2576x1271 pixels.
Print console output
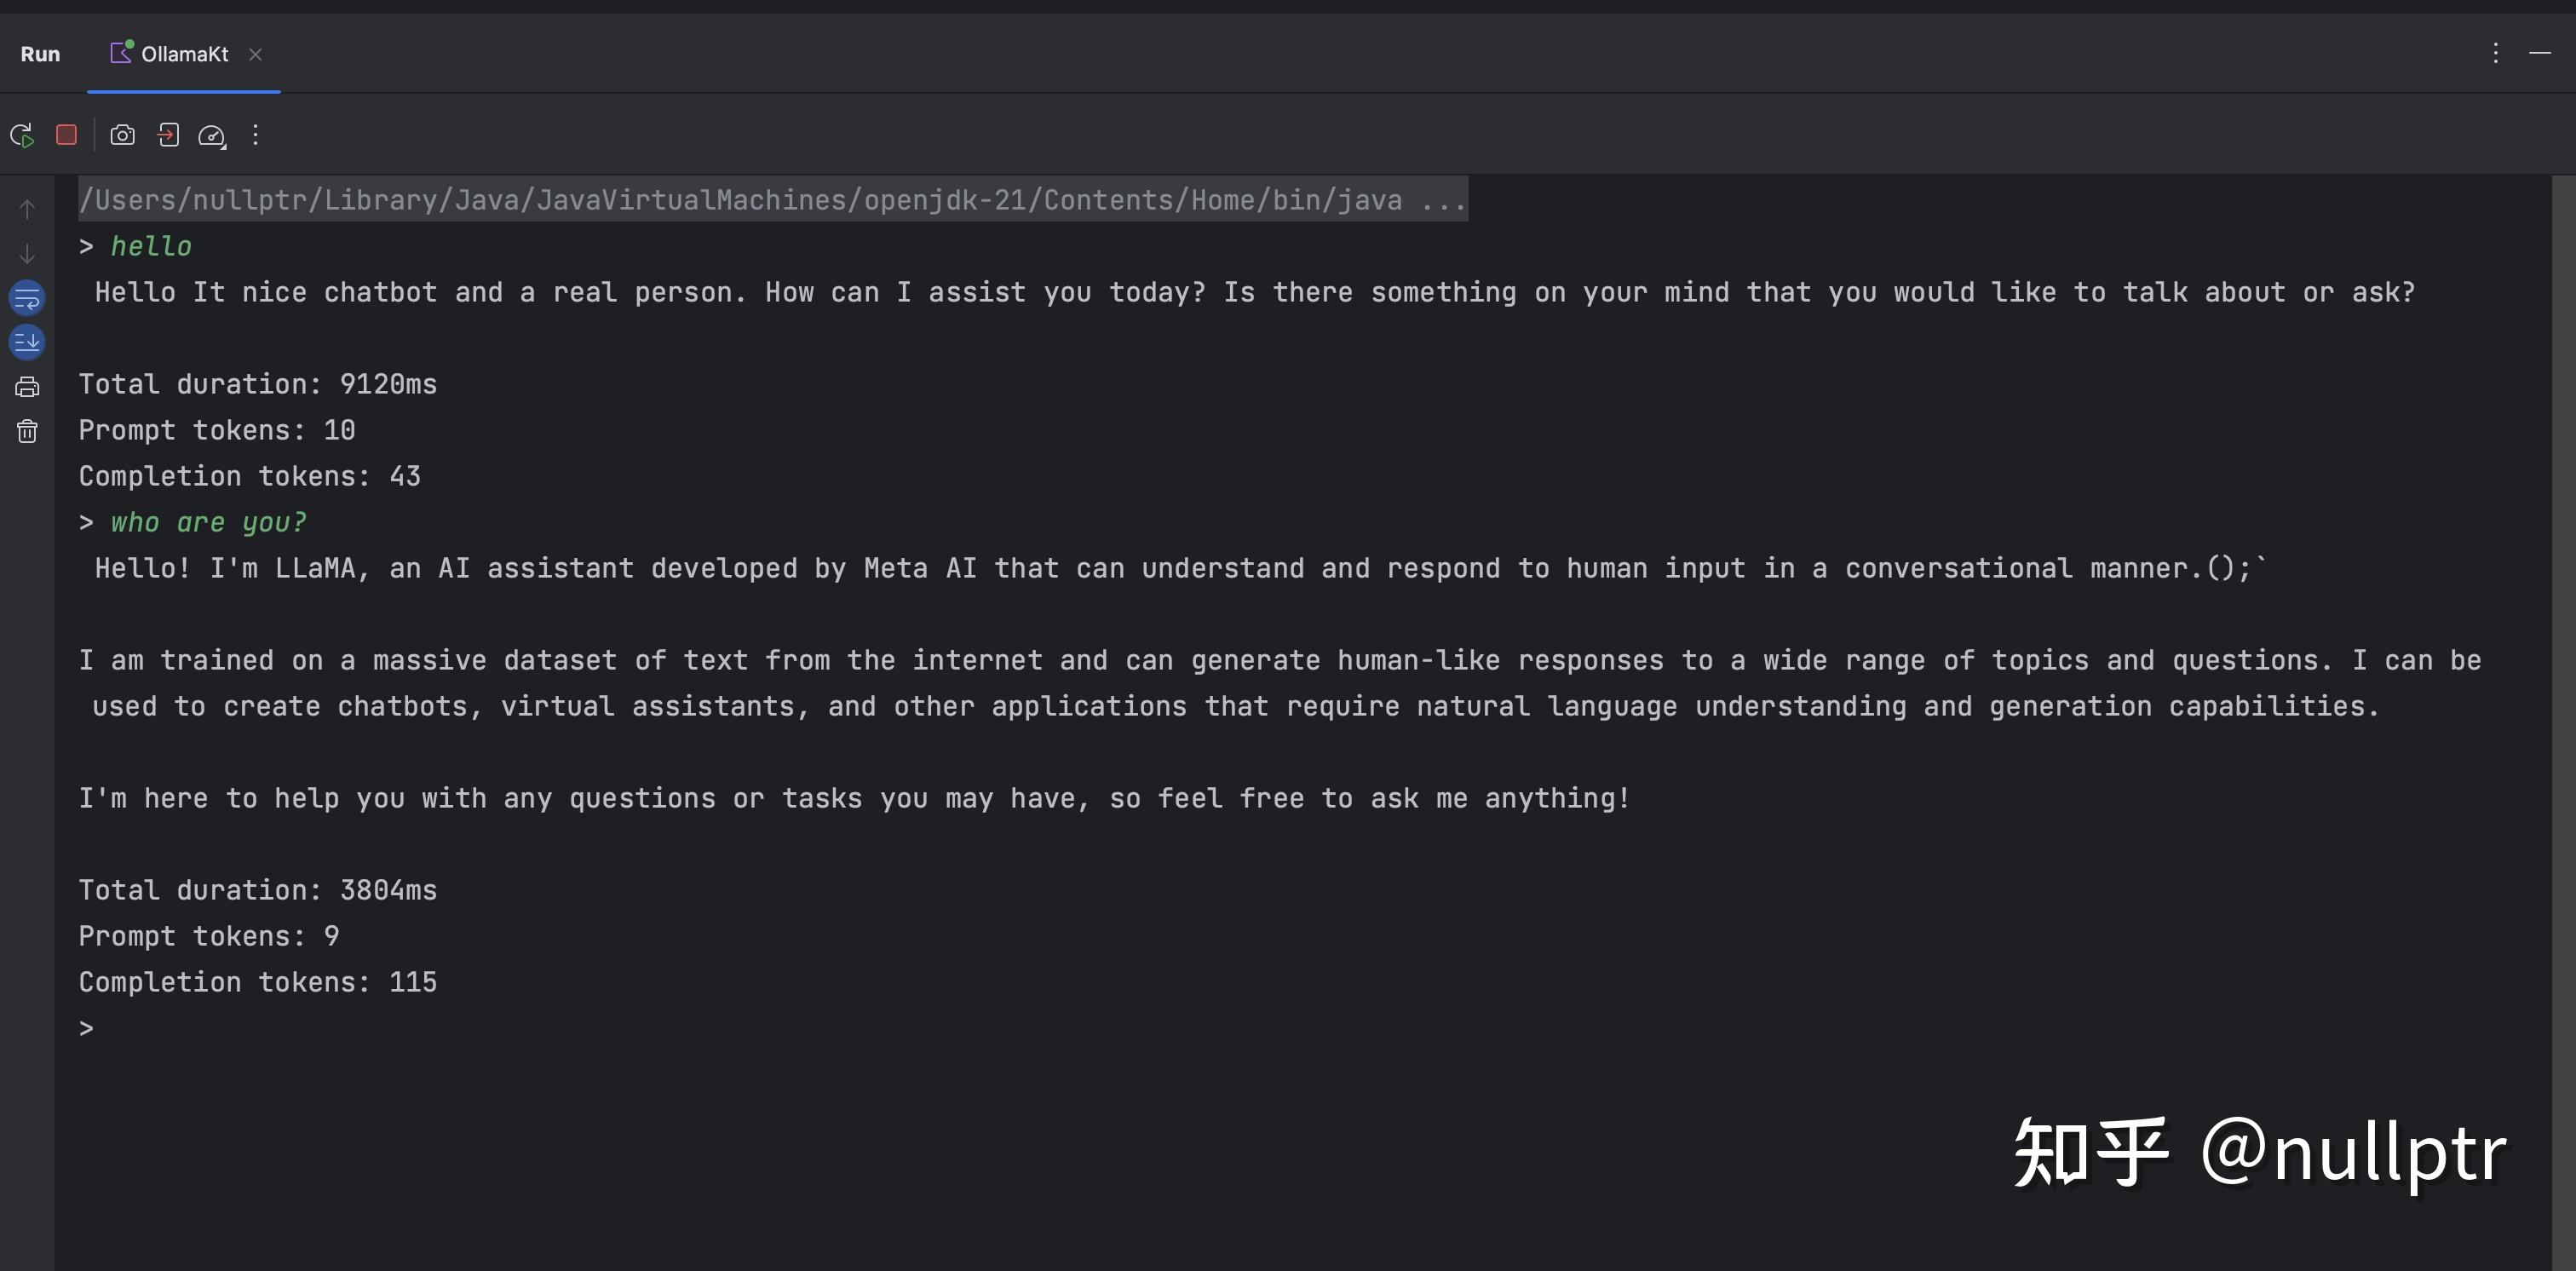coord(27,387)
